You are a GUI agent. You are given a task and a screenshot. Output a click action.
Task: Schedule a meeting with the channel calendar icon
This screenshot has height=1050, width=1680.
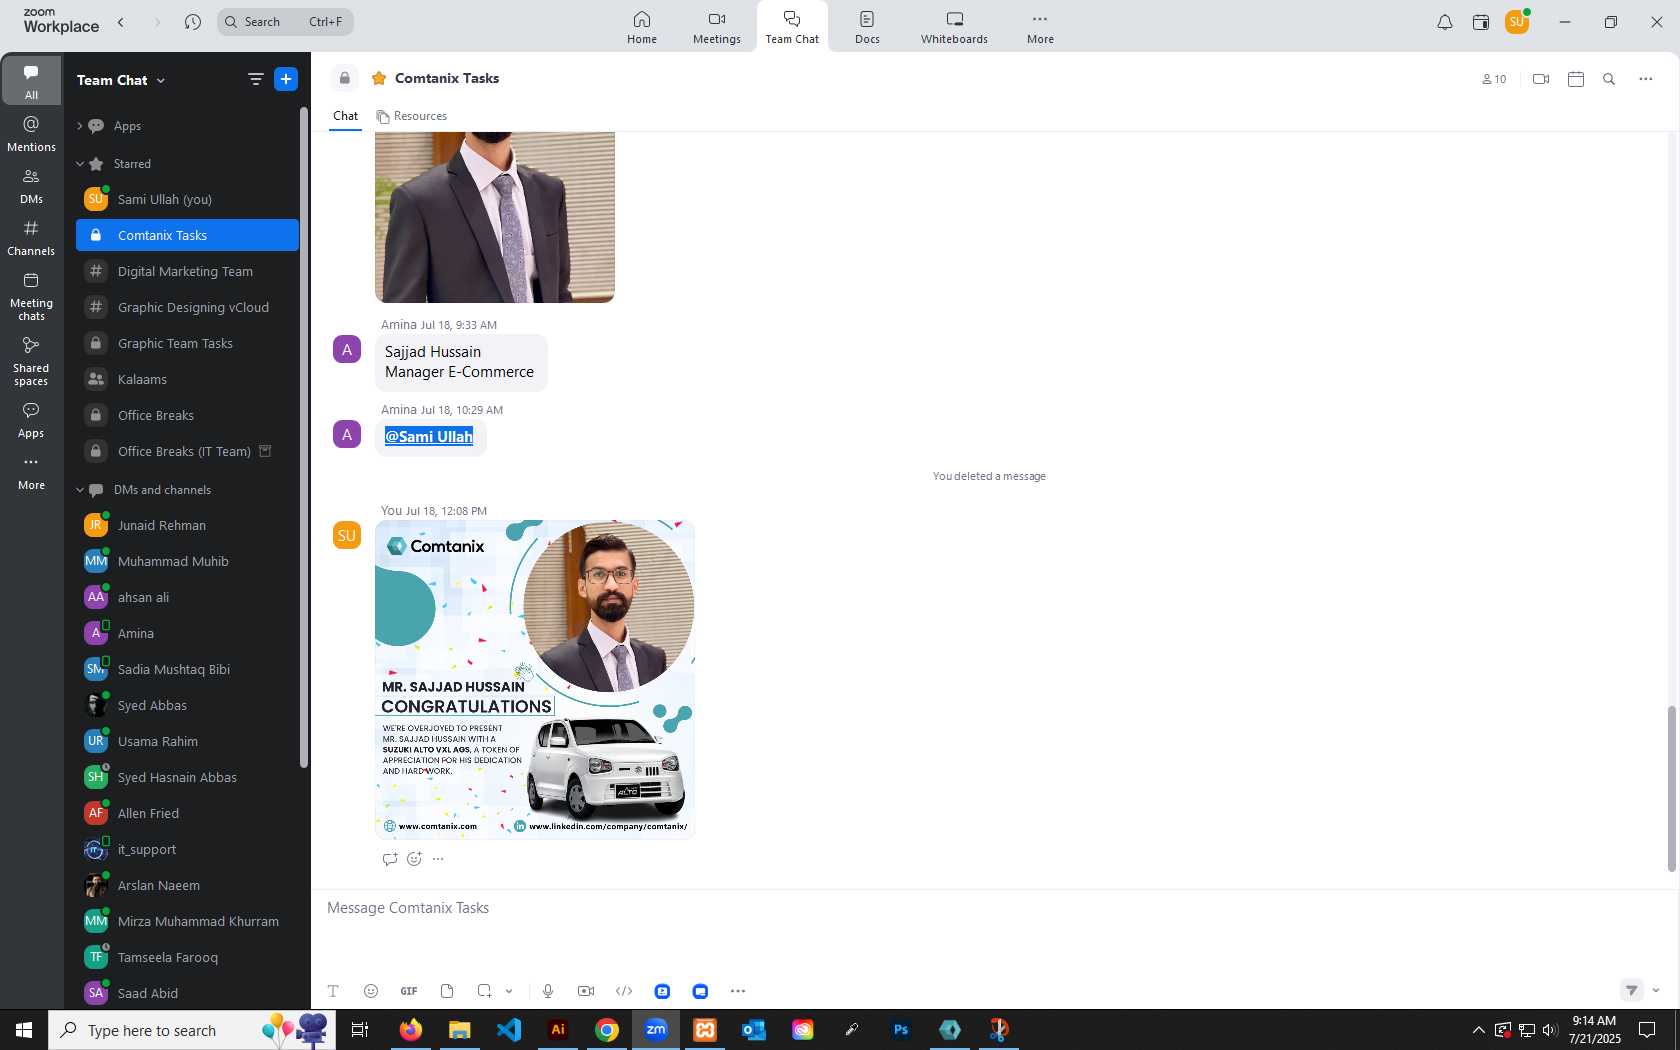tap(1576, 79)
